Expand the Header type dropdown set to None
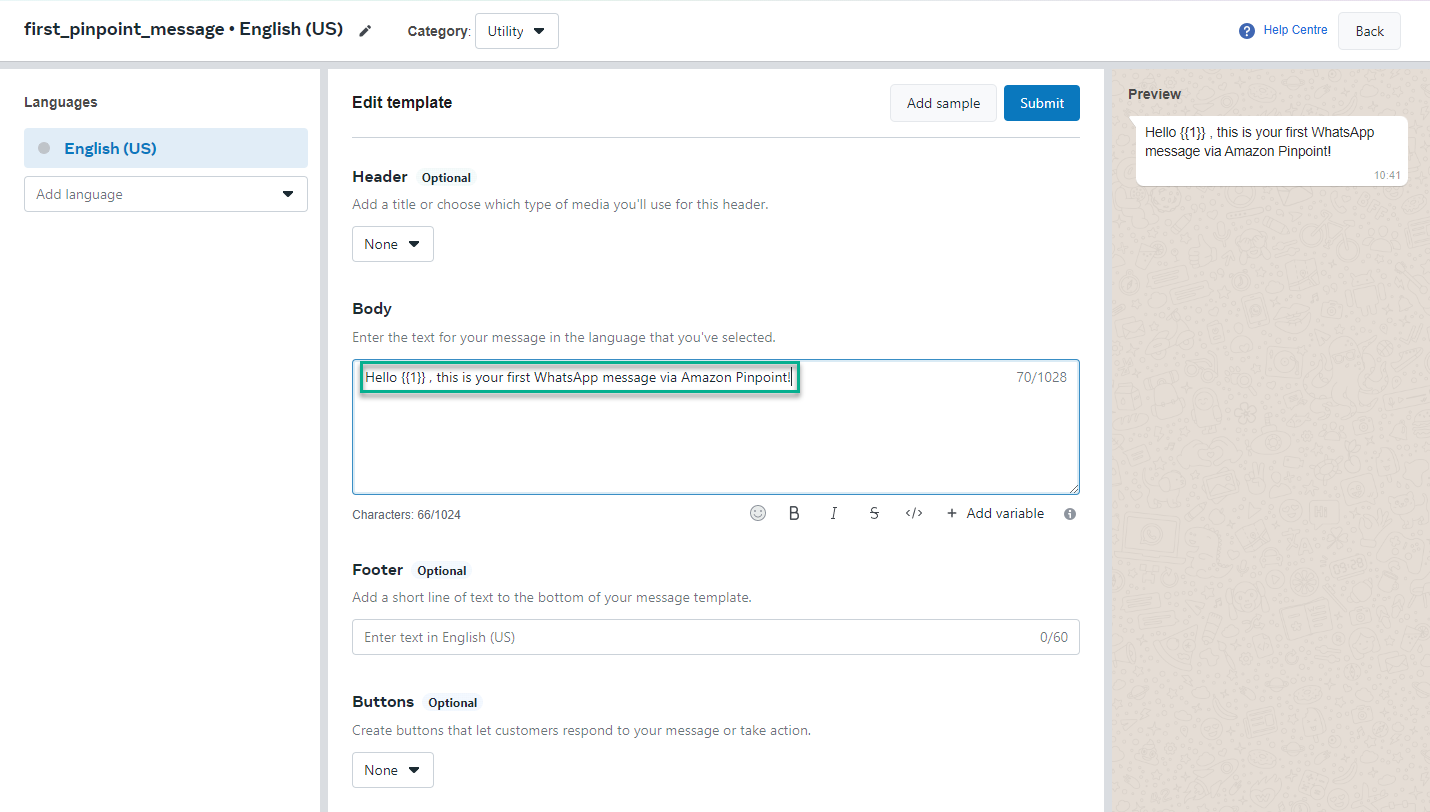The width and height of the screenshot is (1430, 812). point(392,243)
